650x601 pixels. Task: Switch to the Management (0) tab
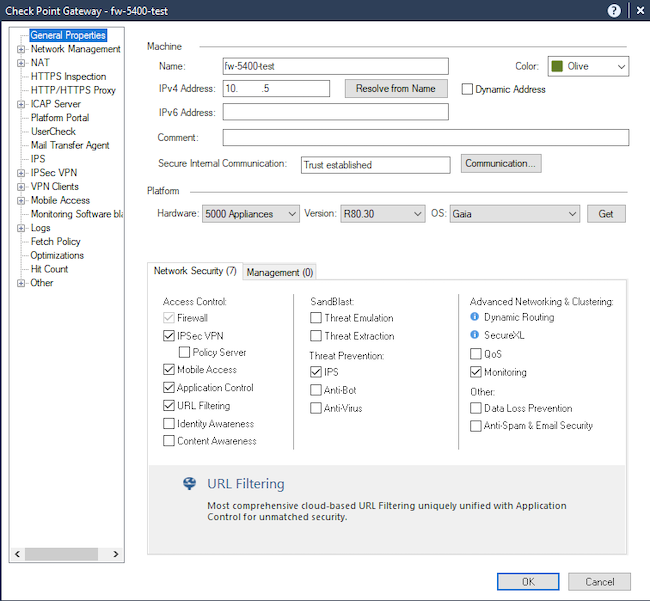[280, 272]
